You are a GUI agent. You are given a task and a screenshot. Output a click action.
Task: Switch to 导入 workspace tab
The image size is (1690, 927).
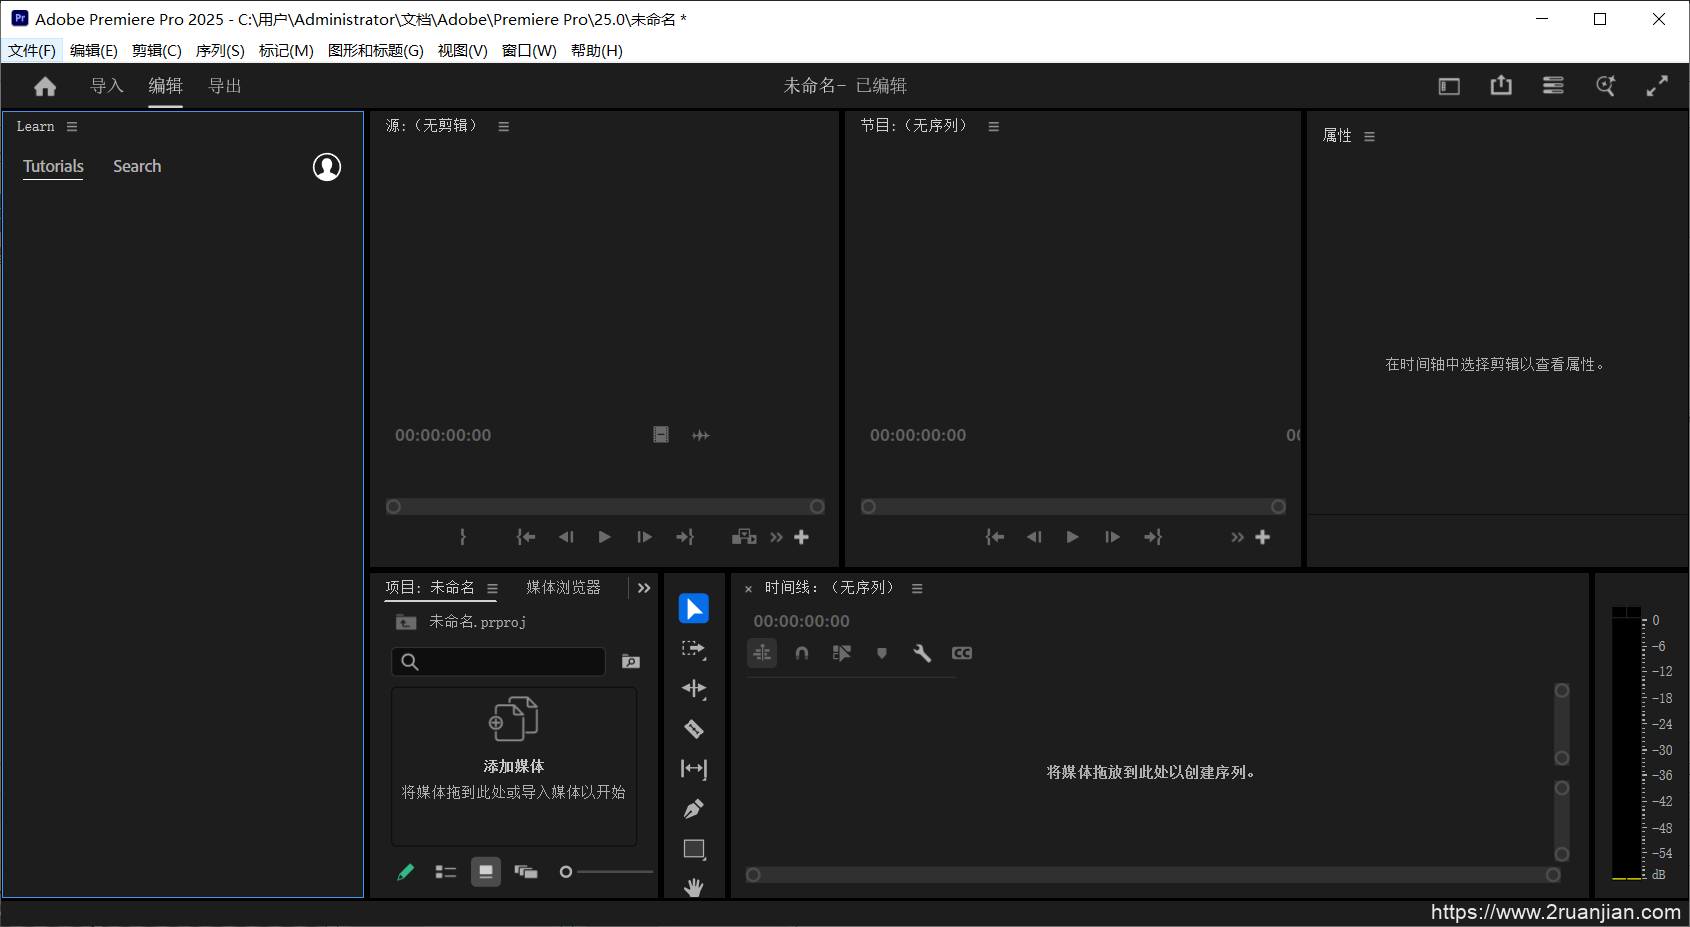[x=107, y=86]
